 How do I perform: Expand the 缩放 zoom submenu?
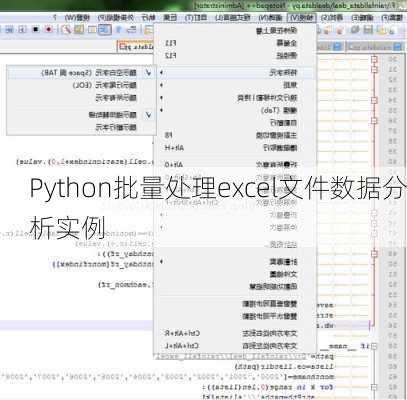click(235, 85)
